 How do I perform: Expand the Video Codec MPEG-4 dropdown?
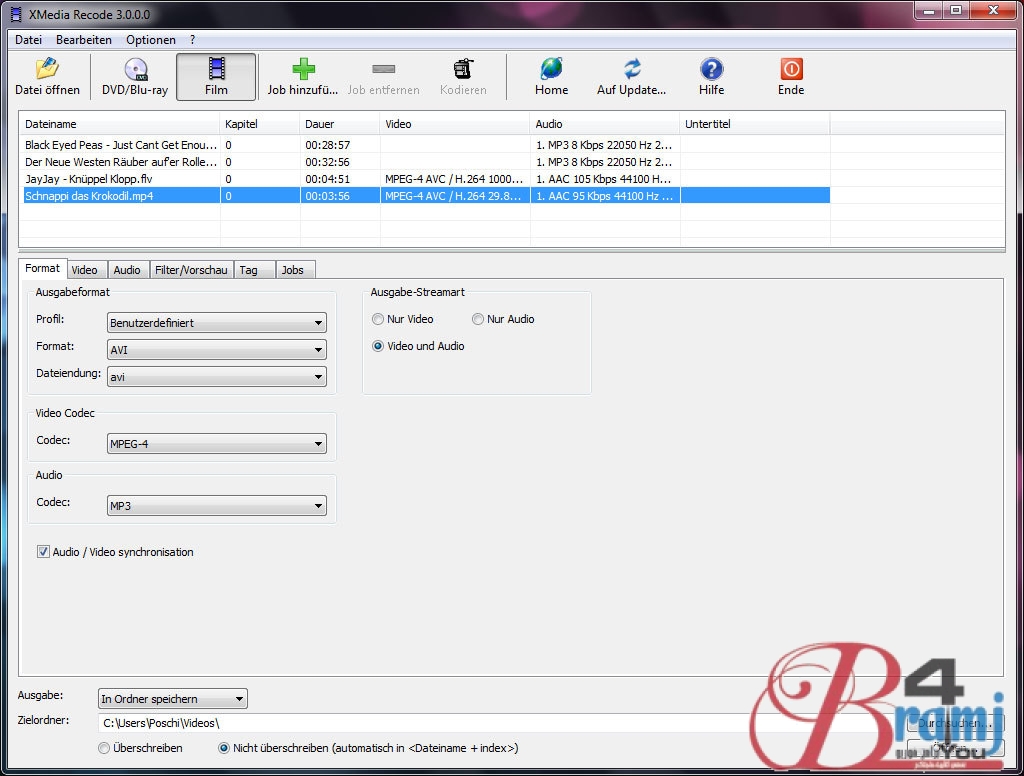217,444
